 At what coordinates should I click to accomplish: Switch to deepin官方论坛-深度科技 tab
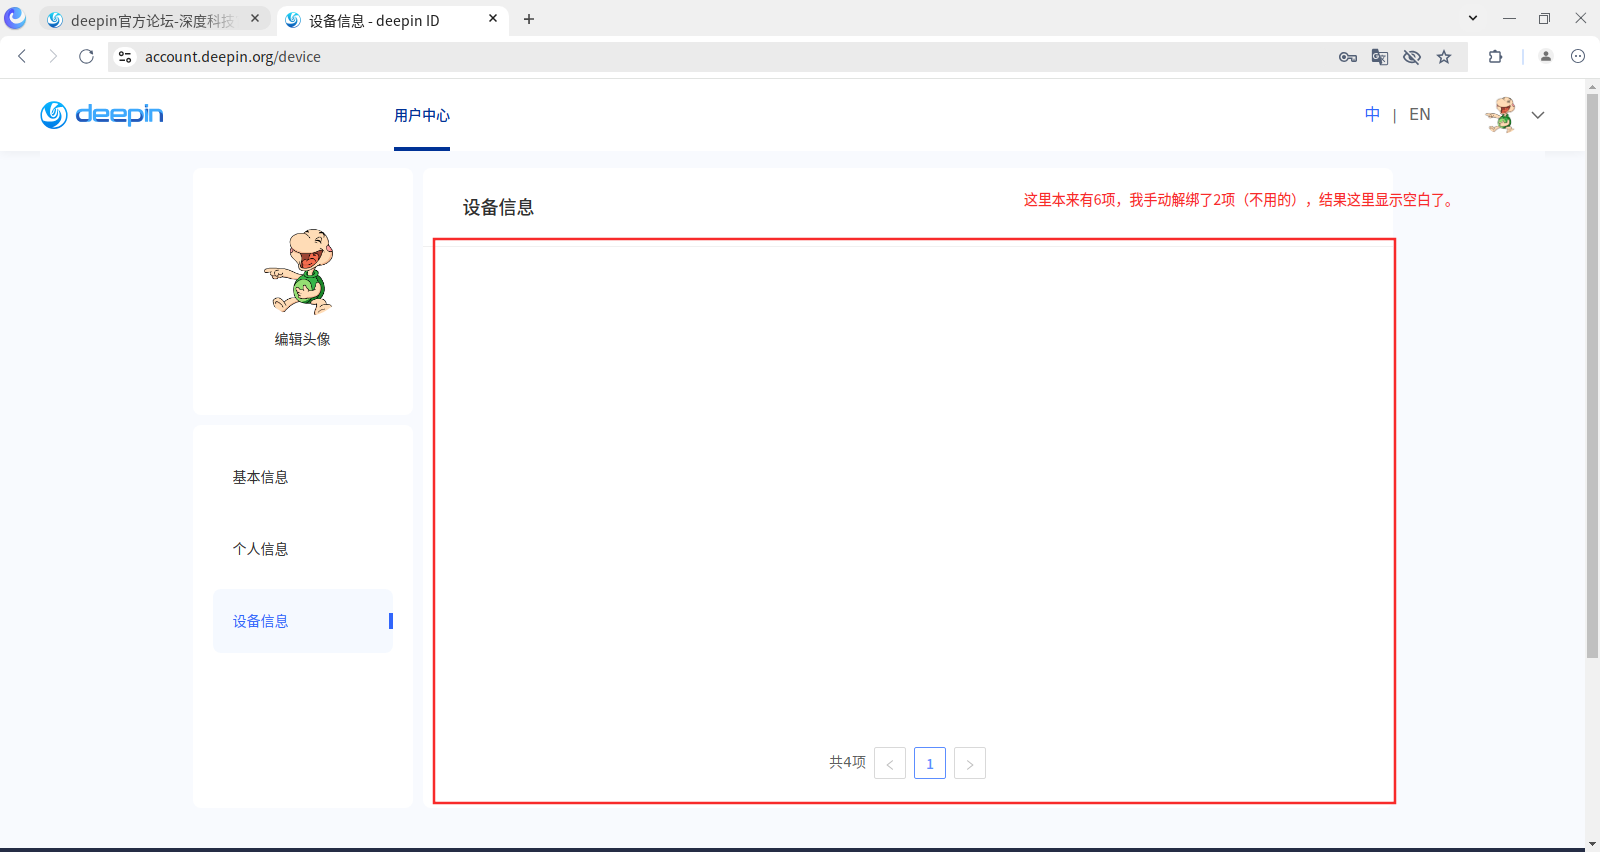click(152, 20)
